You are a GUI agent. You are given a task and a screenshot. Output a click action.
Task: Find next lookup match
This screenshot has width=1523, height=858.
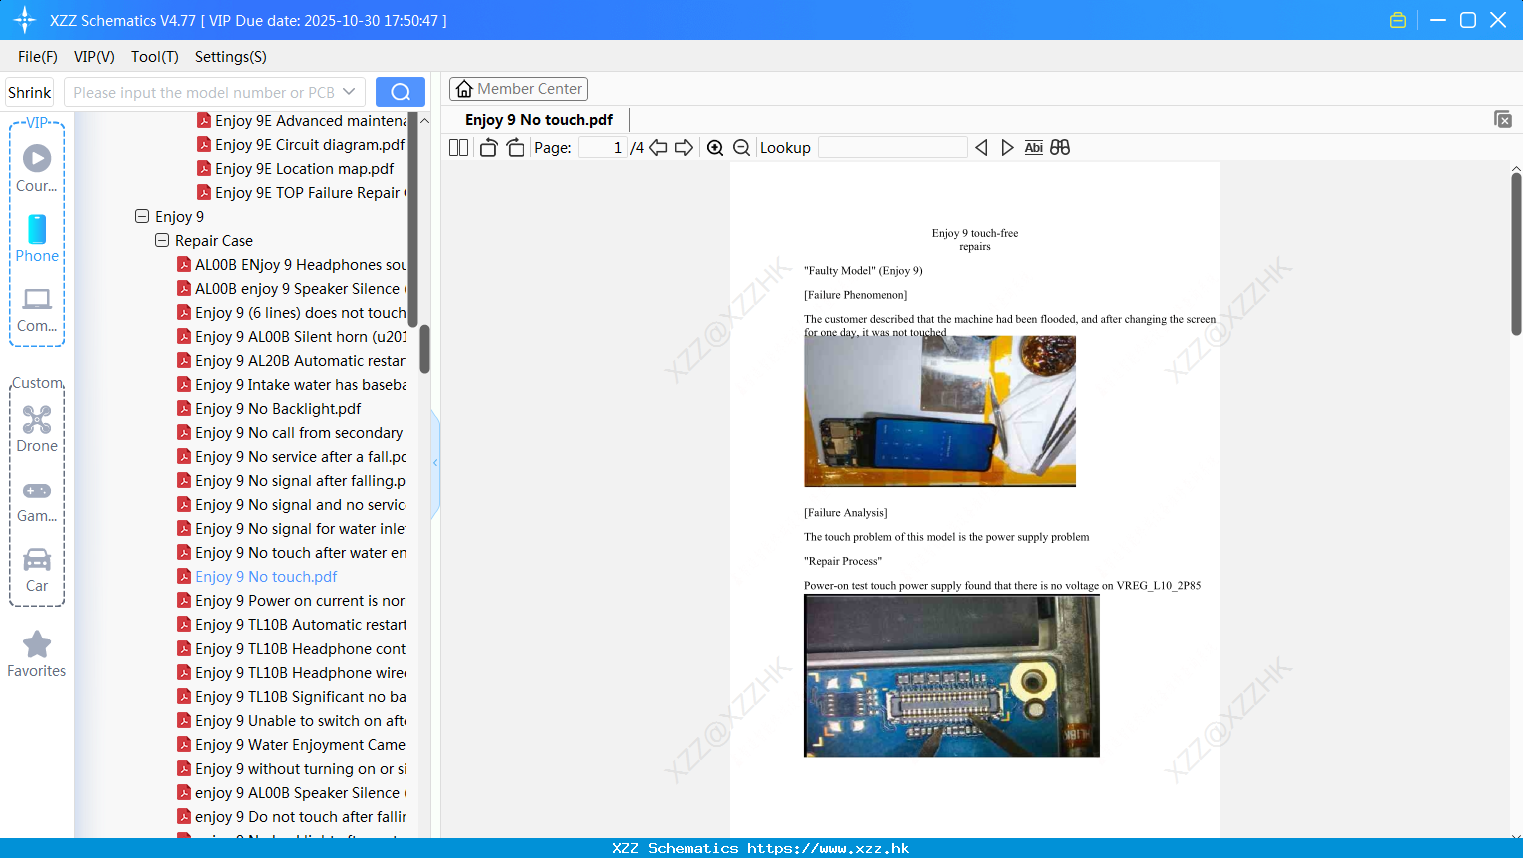click(1007, 147)
